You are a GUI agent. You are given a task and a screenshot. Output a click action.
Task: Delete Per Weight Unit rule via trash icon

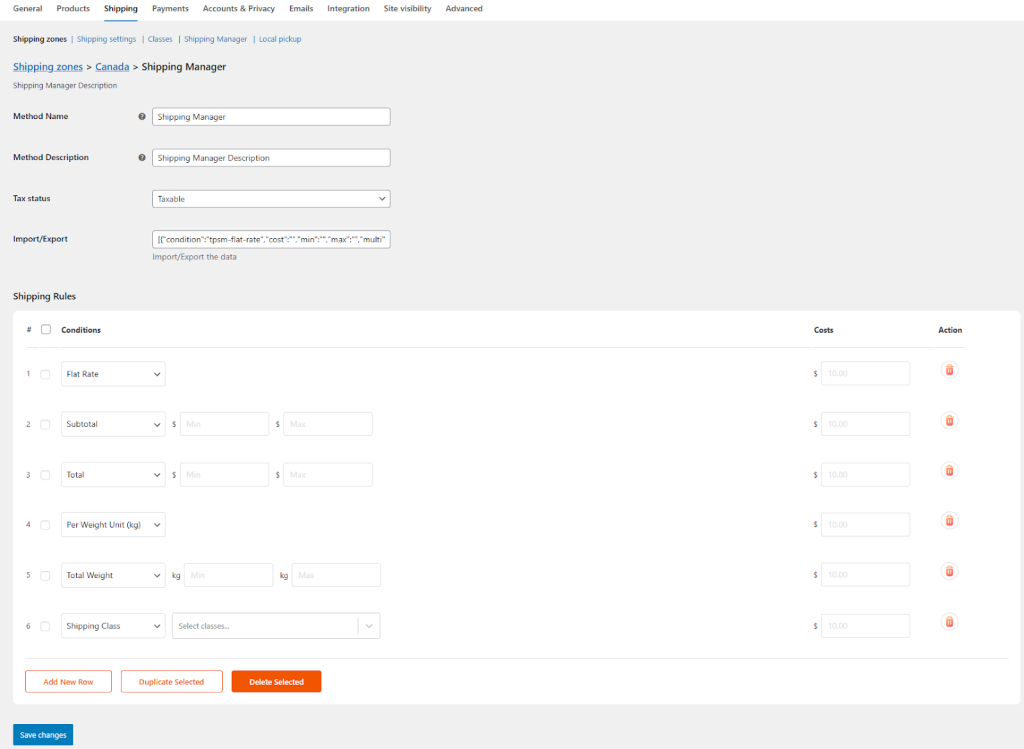click(x=949, y=521)
